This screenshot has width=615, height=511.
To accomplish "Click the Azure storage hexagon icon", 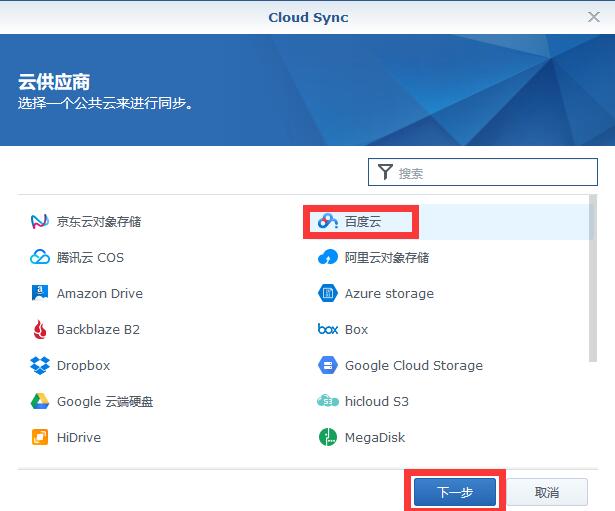I will (x=328, y=293).
